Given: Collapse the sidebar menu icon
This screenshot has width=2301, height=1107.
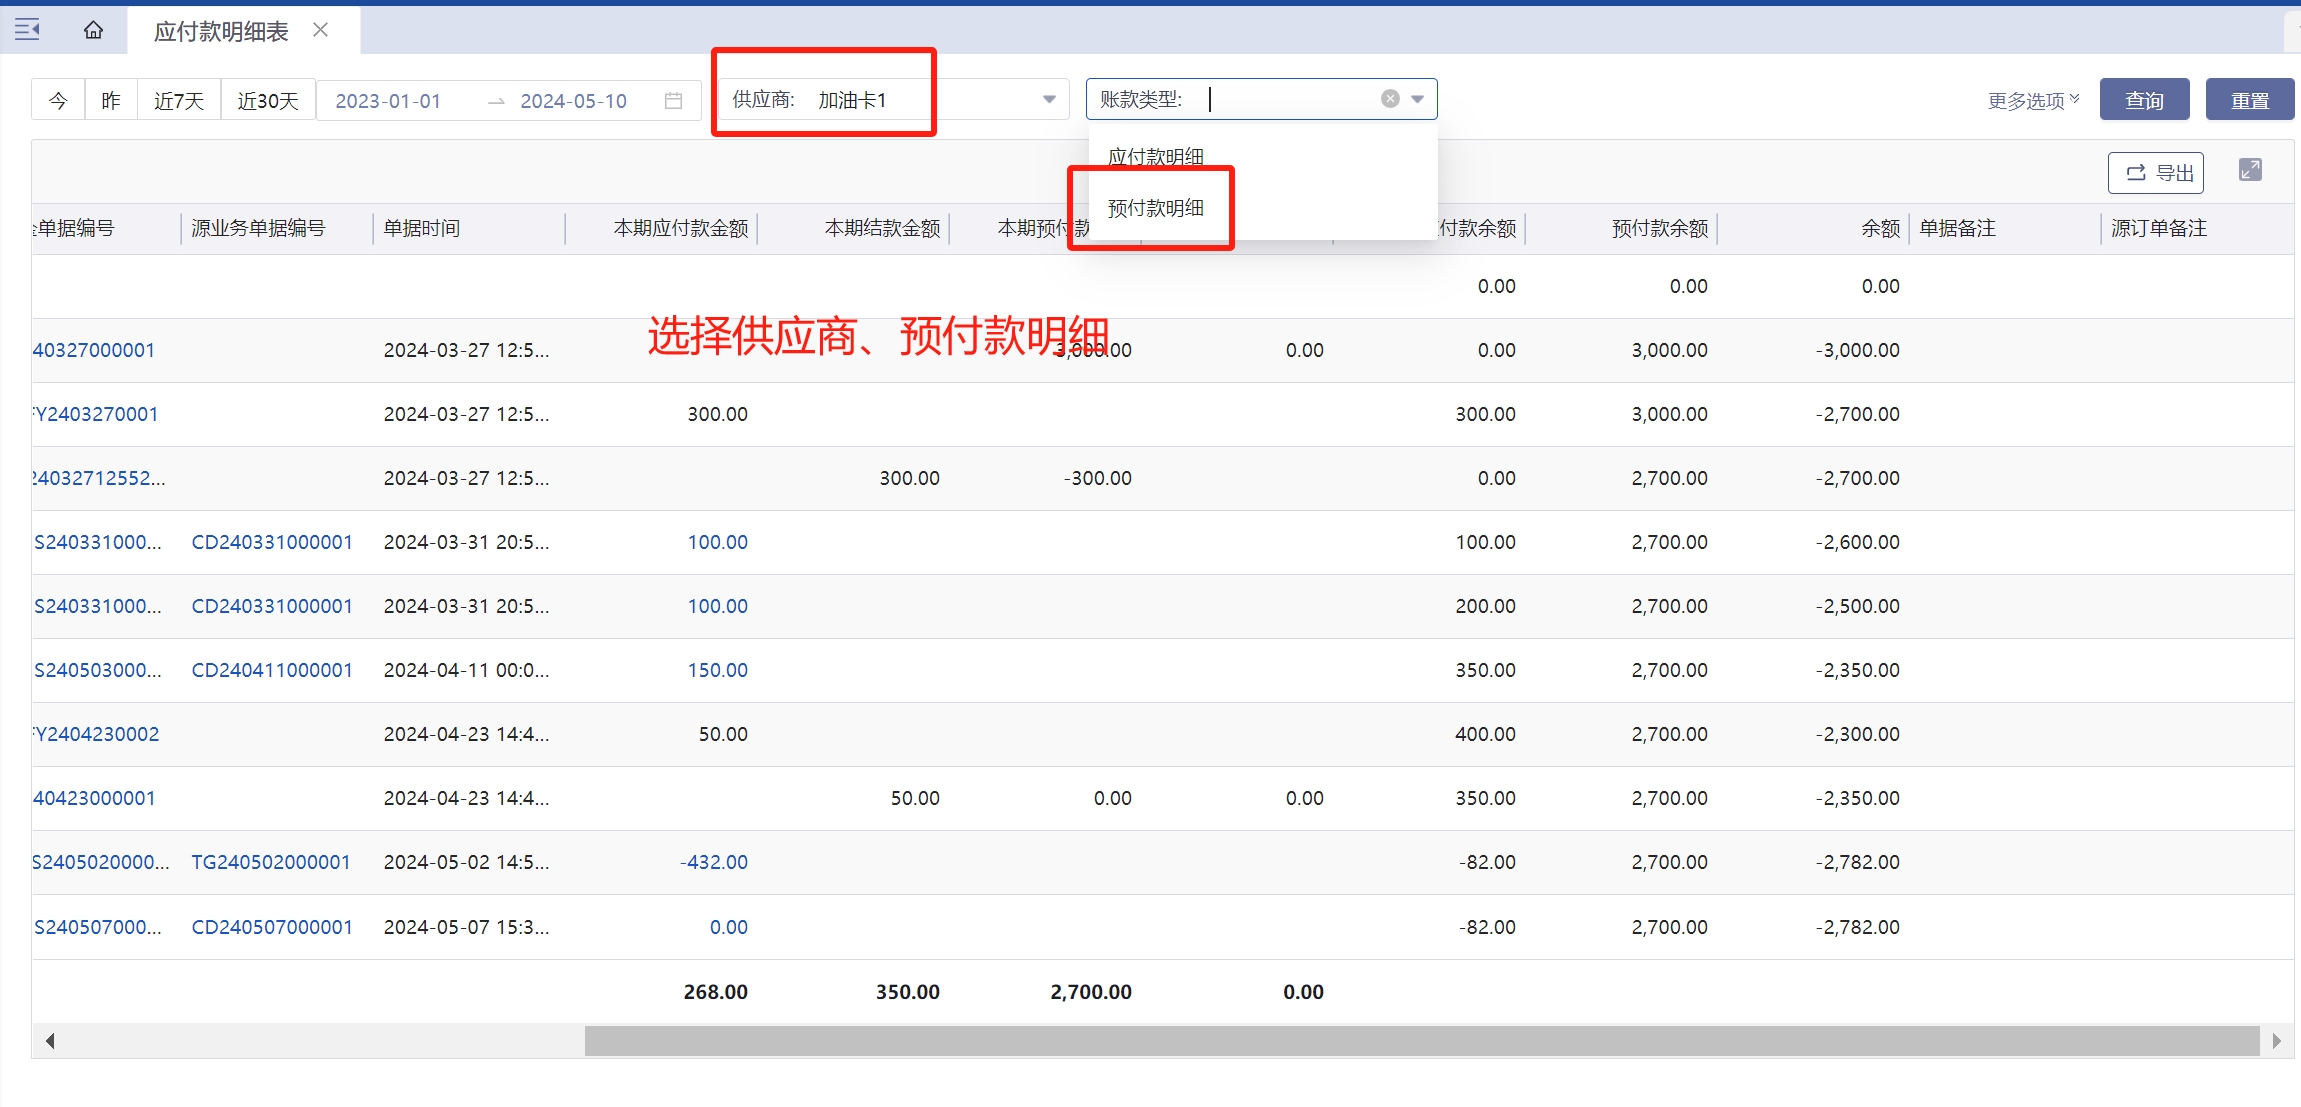Looking at the screenshot, I should point(27,30).
